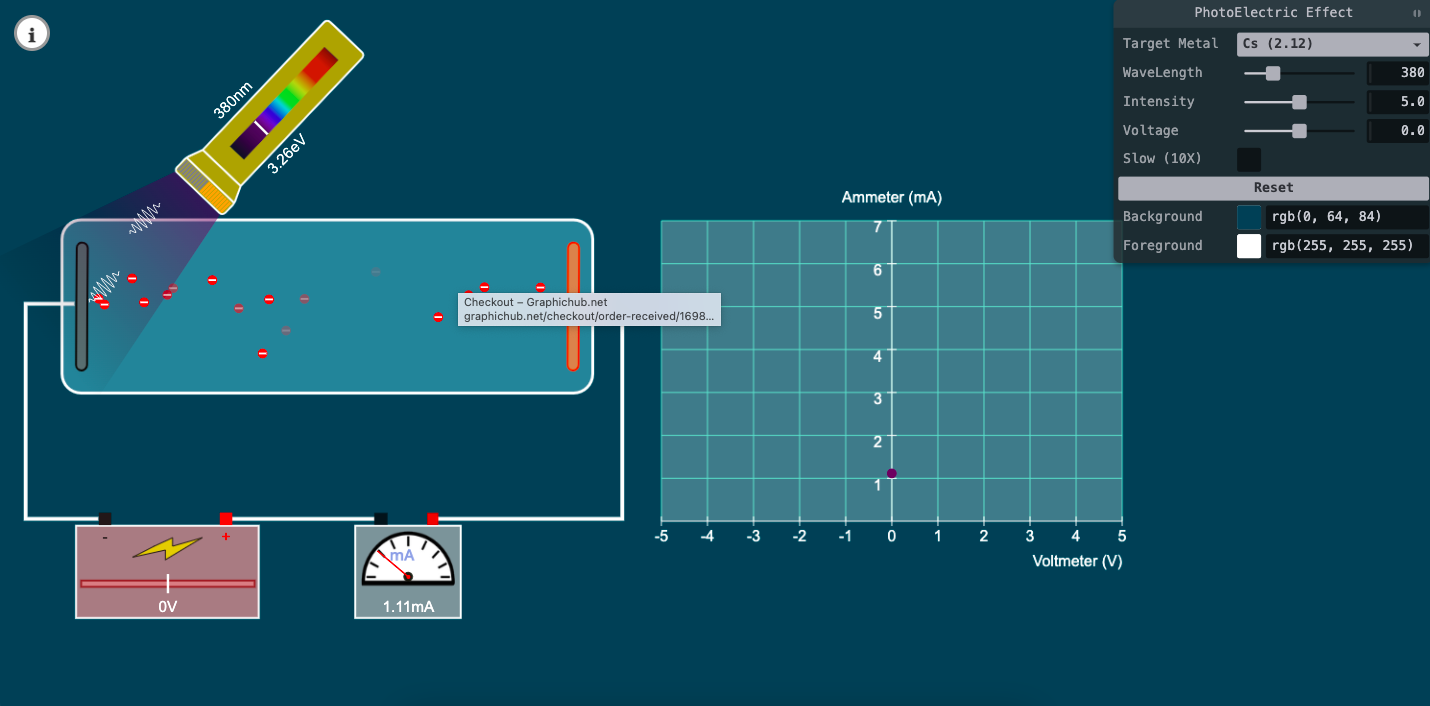This screenshot has width=1430, height=706.
Task: Click the WaveLength value field 380
Action: (1398, 73)
